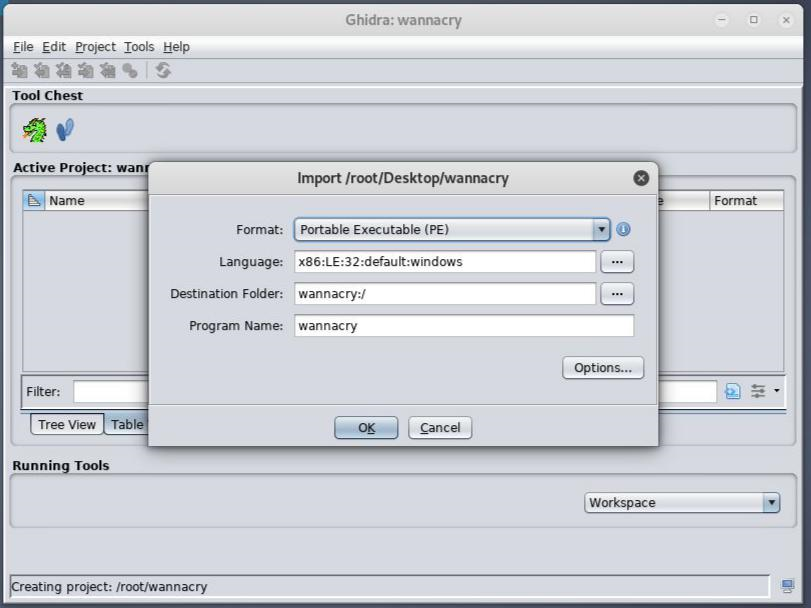
Task: Switch to Tree View tab
Action: (x=67, y=424)
